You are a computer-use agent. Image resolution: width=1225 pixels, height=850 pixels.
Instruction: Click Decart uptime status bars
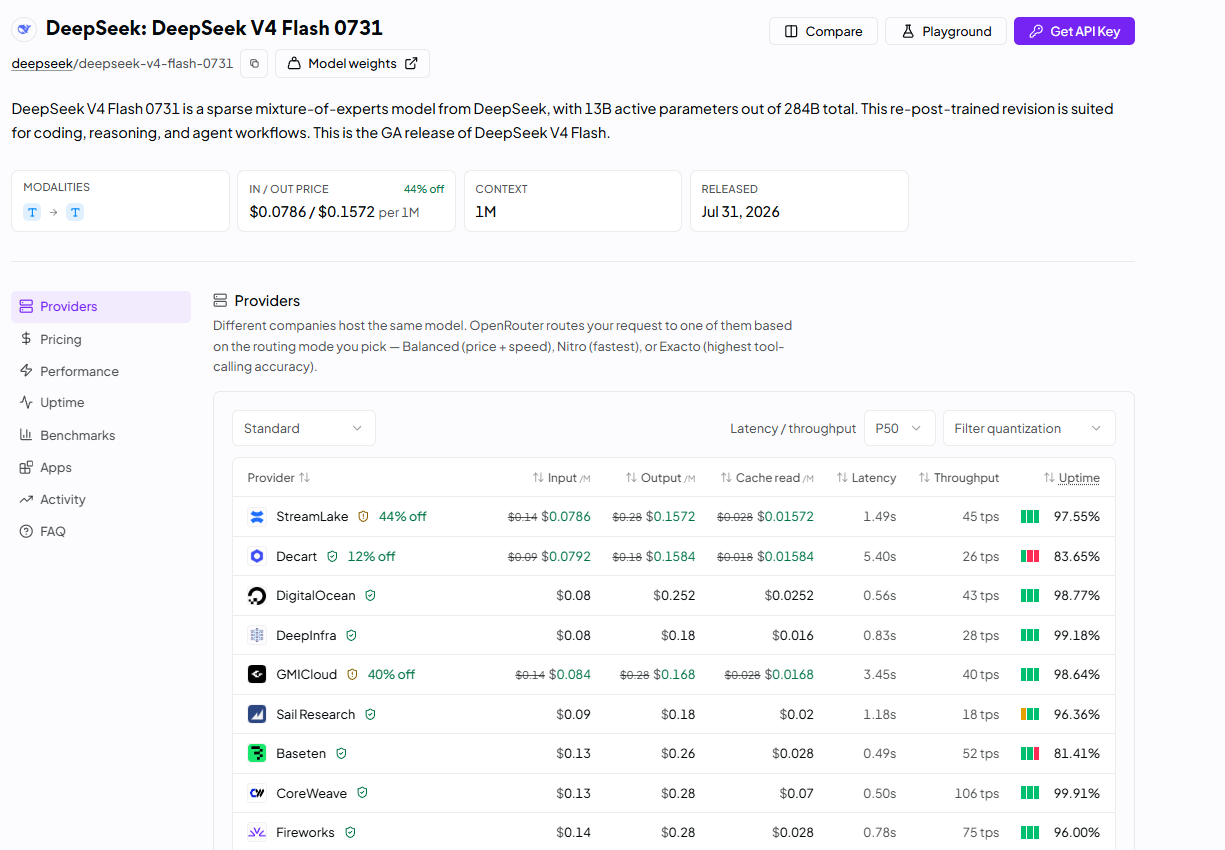(x=1030, y=556)
